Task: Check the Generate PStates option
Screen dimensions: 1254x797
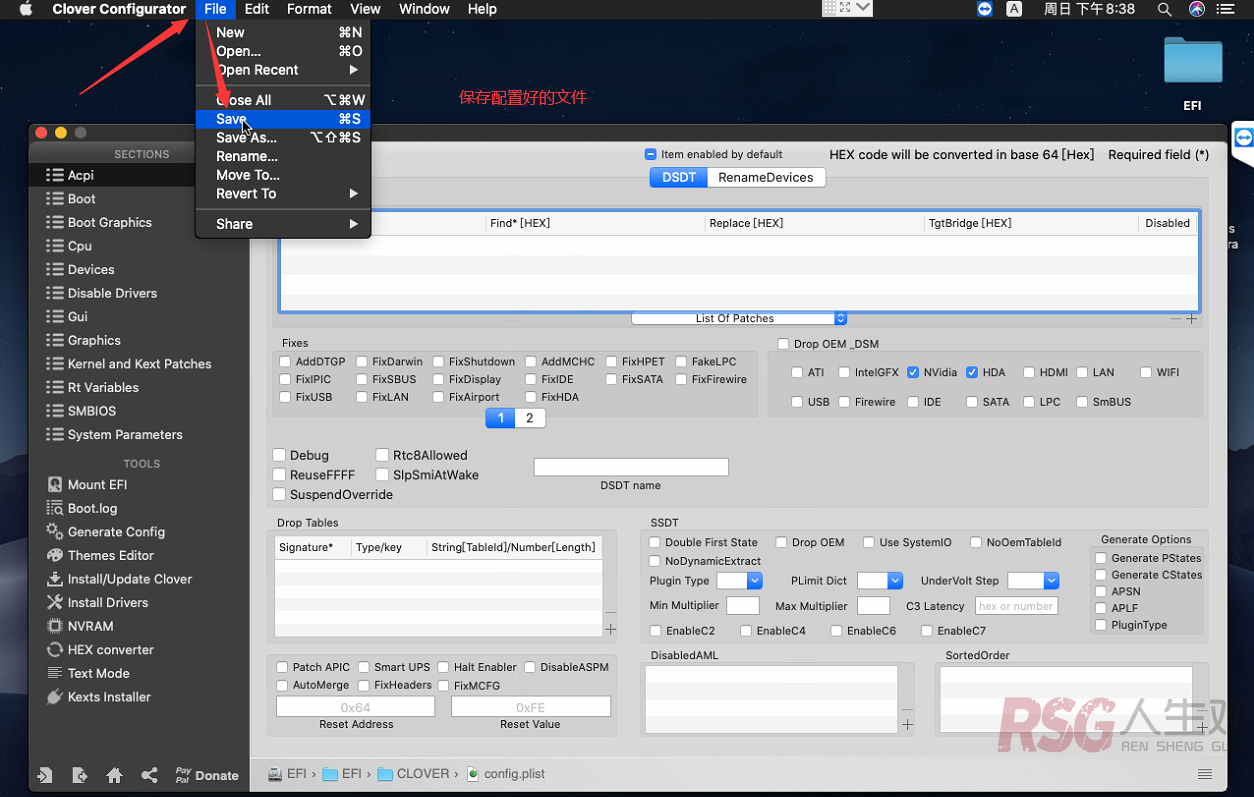Action: tap(1101, 558)
